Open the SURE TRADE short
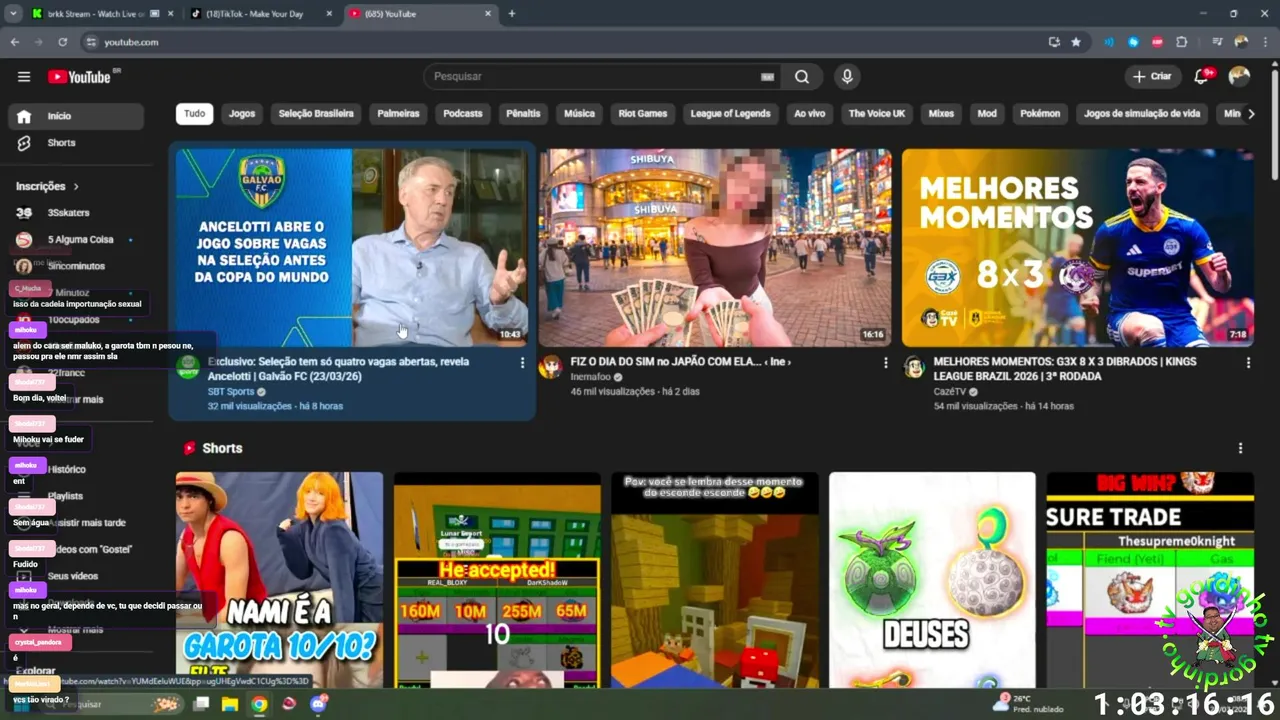 pyautogui.click(x=1150, y=580)
